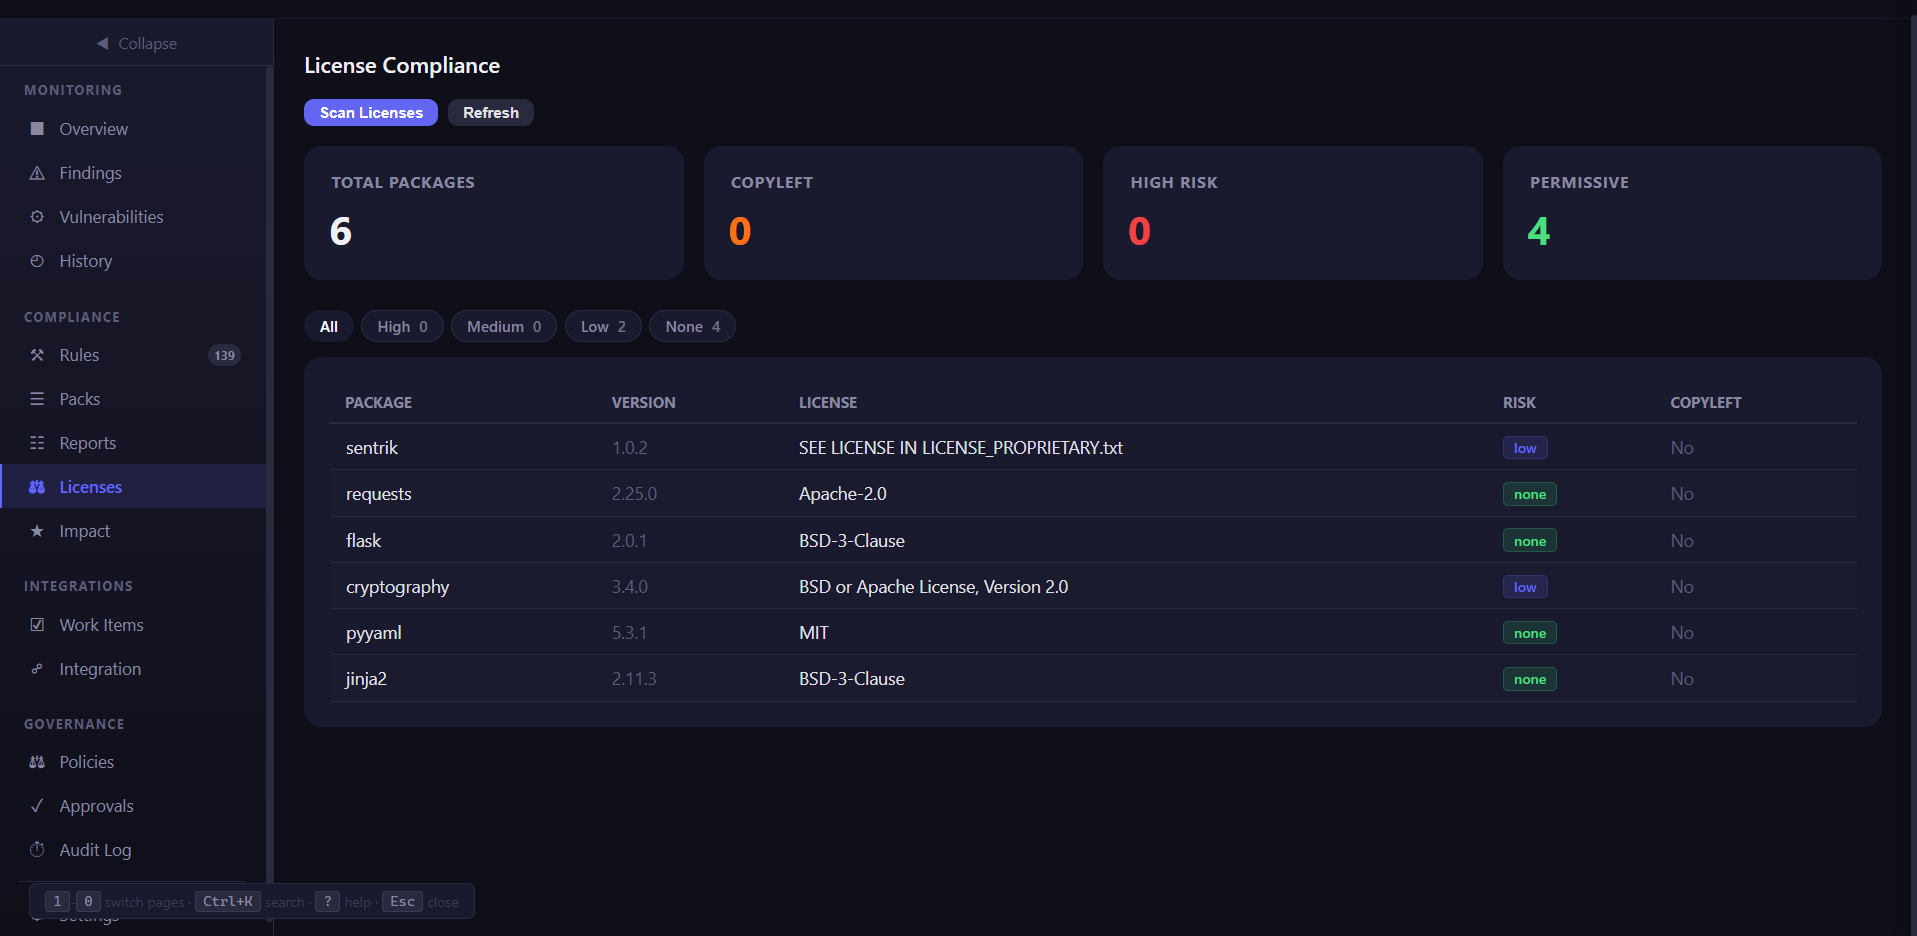Go to the Findings page

coord(133,173)
